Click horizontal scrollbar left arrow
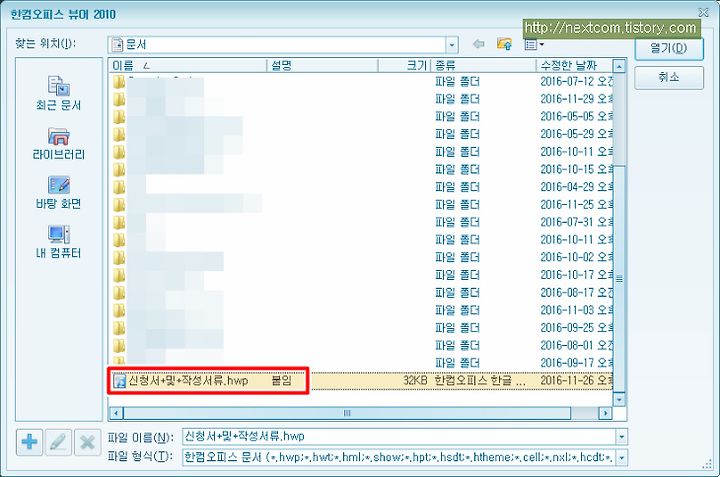Viewport: 720px width, 477px height. (x=116, y=413)
